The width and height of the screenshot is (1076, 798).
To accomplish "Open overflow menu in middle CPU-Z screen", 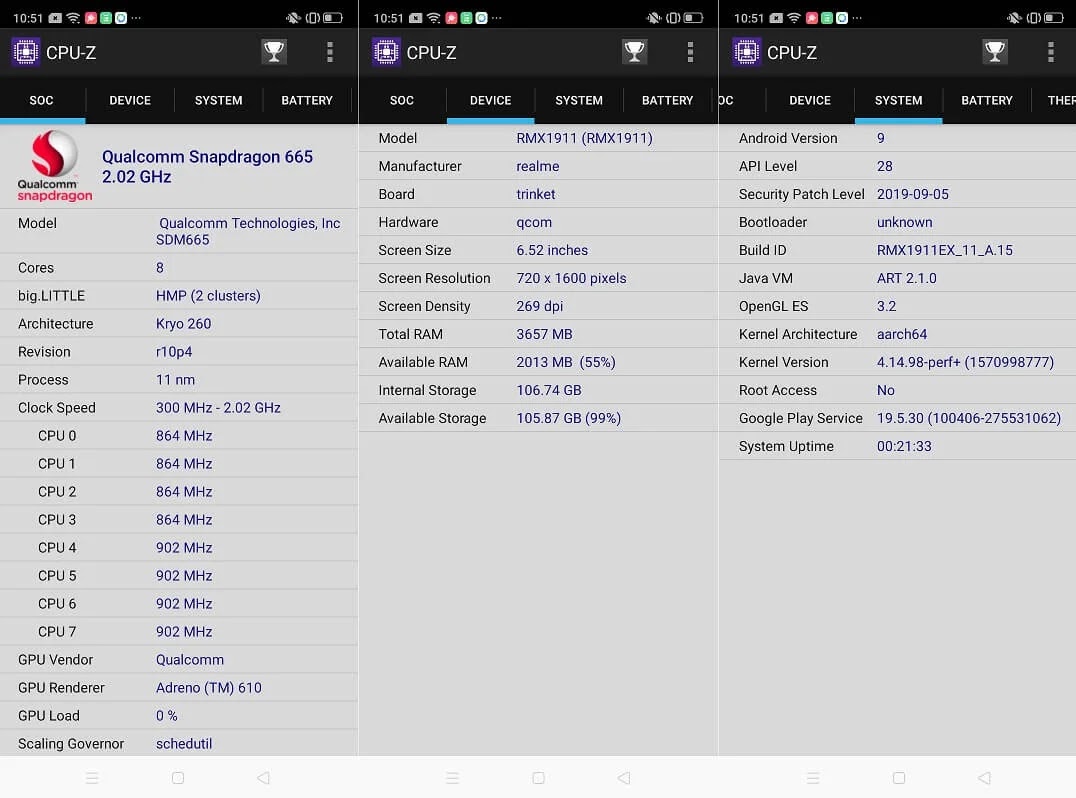I will [690, 52].
